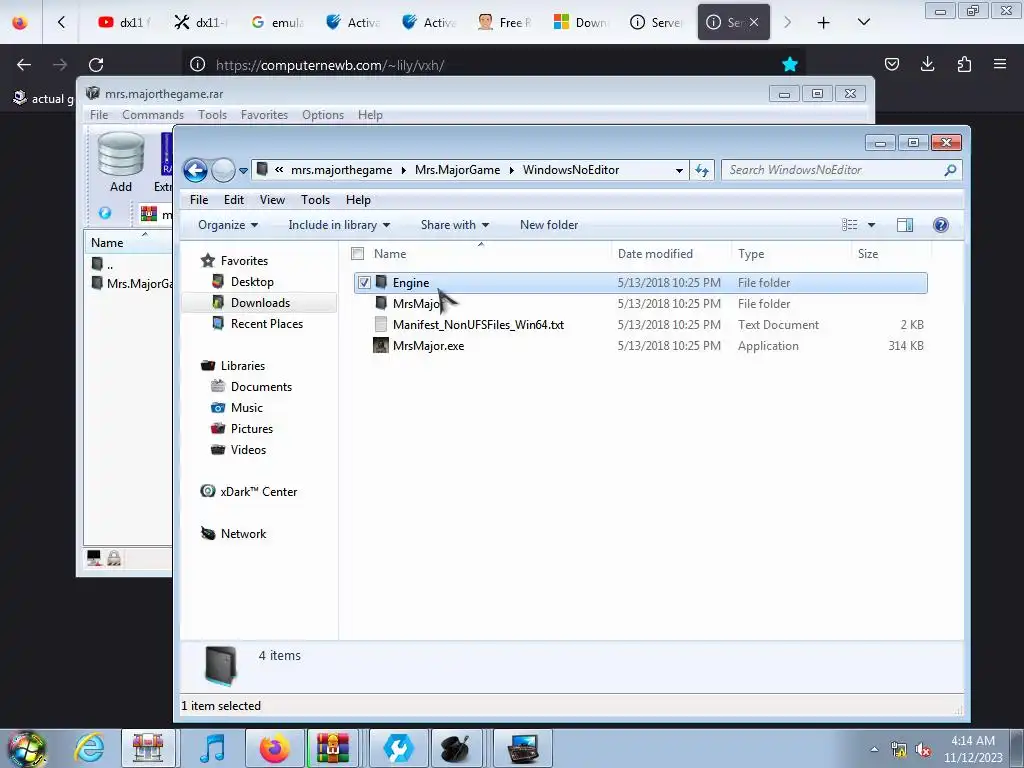Click the blue Help question mark icon
This screenshot has height=768, width=1024.
[x=940, y=225]
